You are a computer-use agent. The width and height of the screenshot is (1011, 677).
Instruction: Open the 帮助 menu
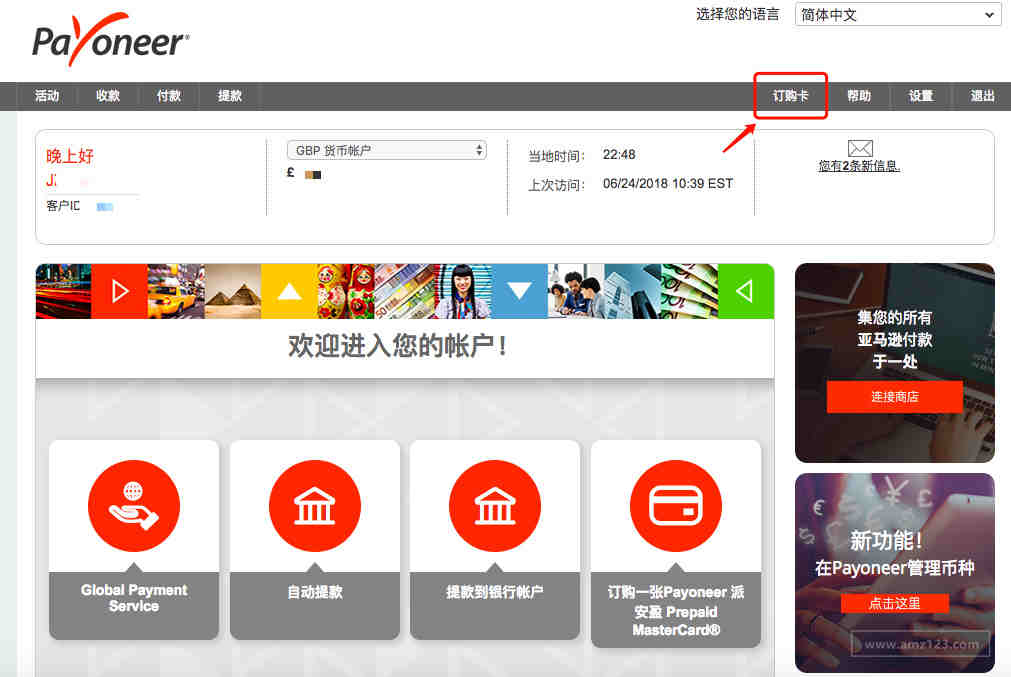[x=859, y=96]
